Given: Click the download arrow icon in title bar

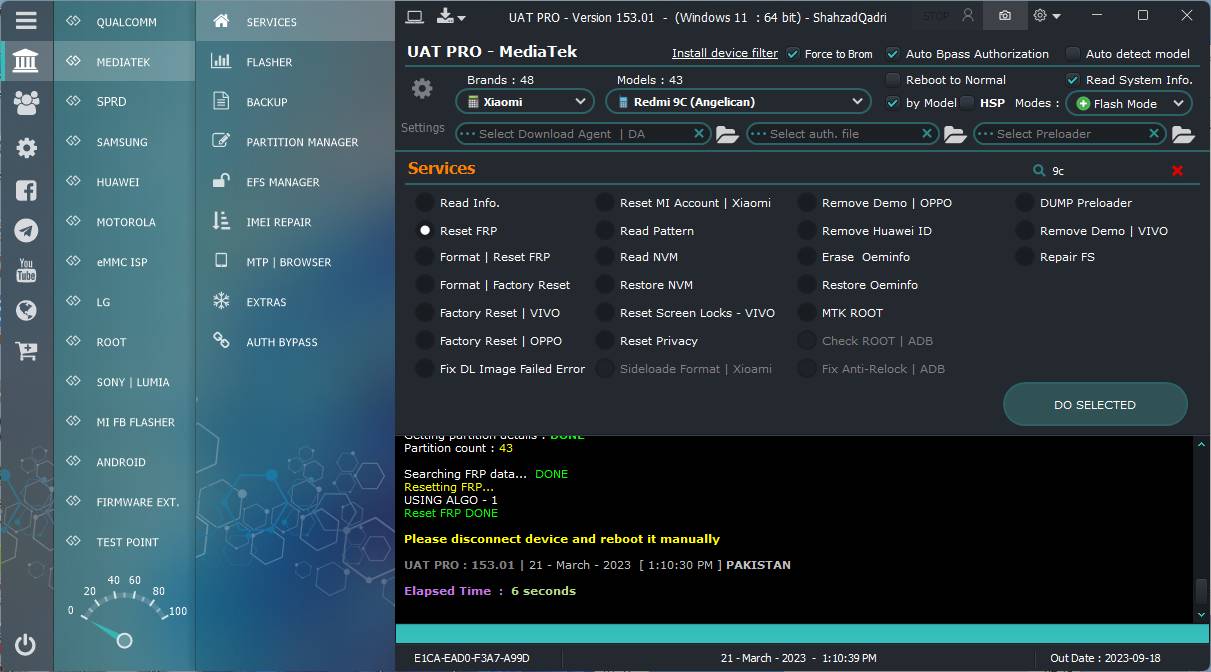Looking at the screenshot, I should coord(450,16).
